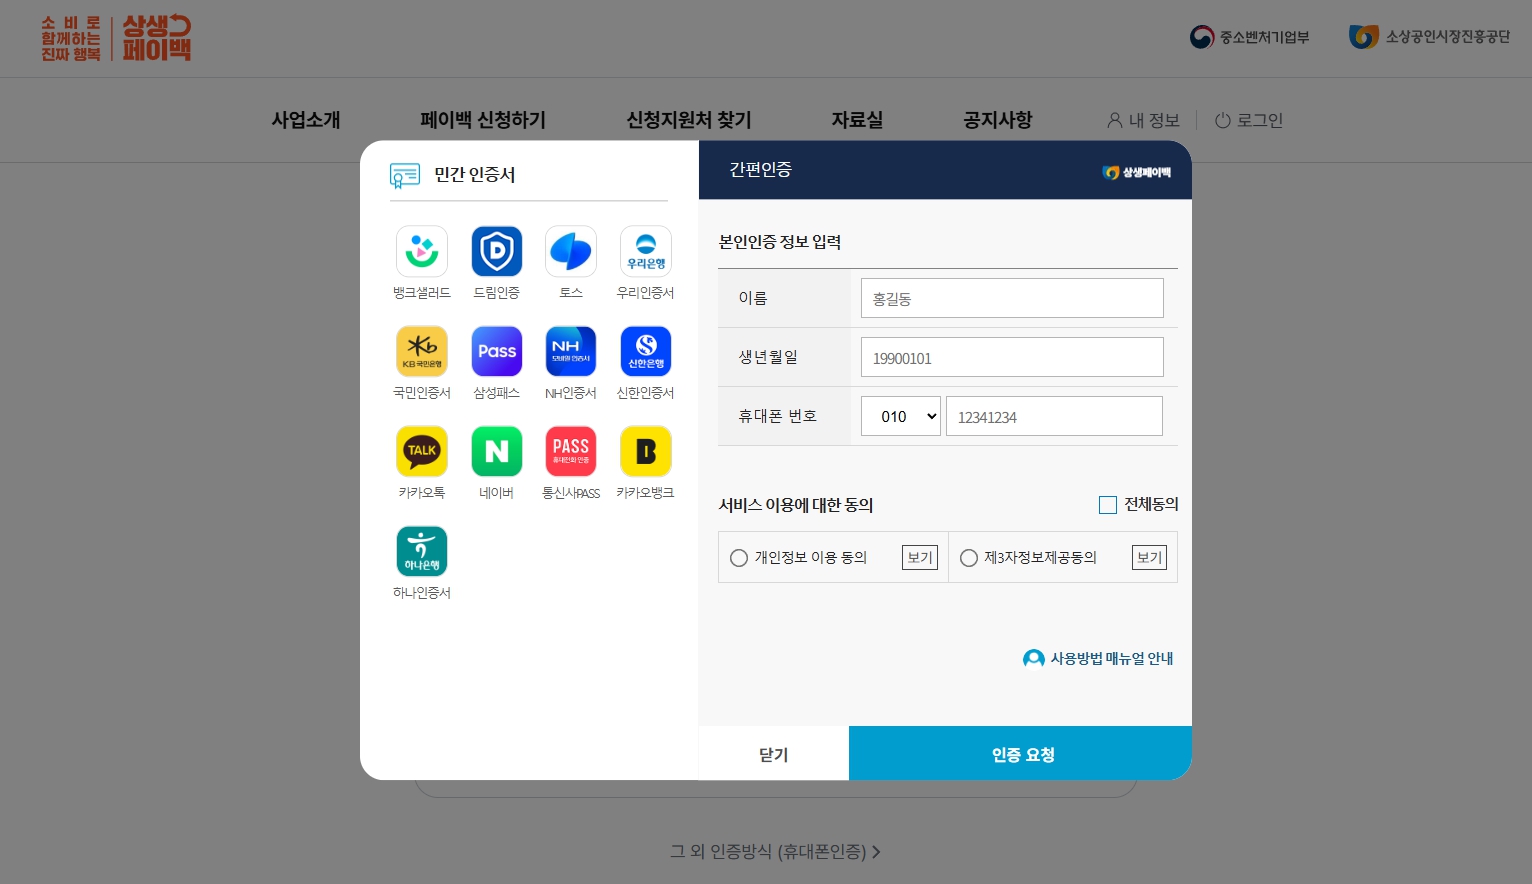Select the KB 국민인증서 icon
Viewport: 1532px width, 884px height.
coord(422,351)
